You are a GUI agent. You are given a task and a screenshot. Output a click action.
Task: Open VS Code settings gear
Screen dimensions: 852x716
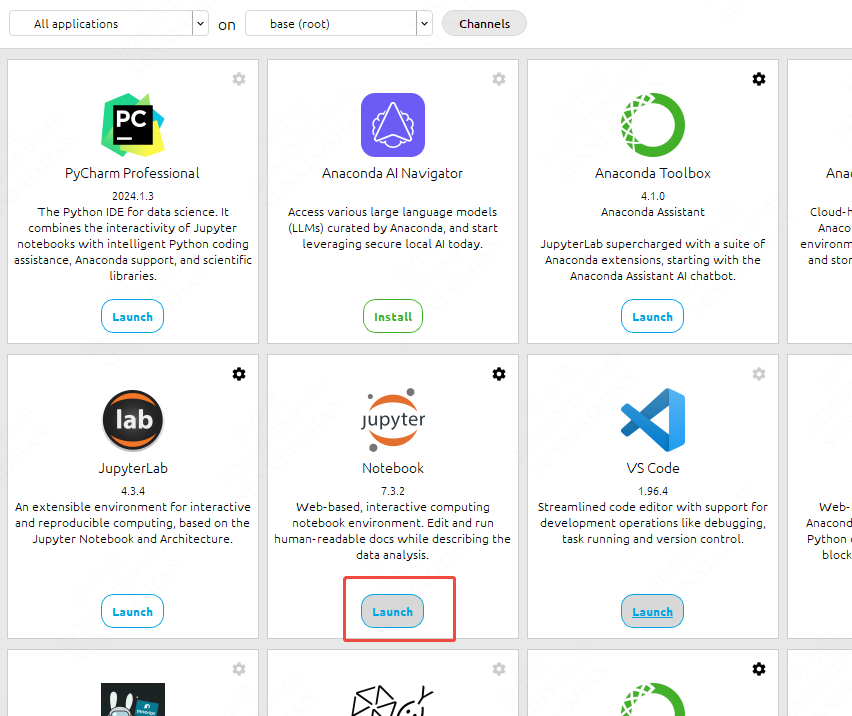(x=759, y=374)
